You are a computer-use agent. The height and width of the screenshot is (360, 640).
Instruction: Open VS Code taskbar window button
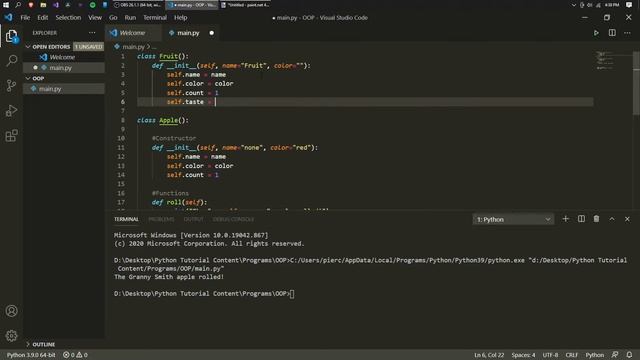(192, 5)
